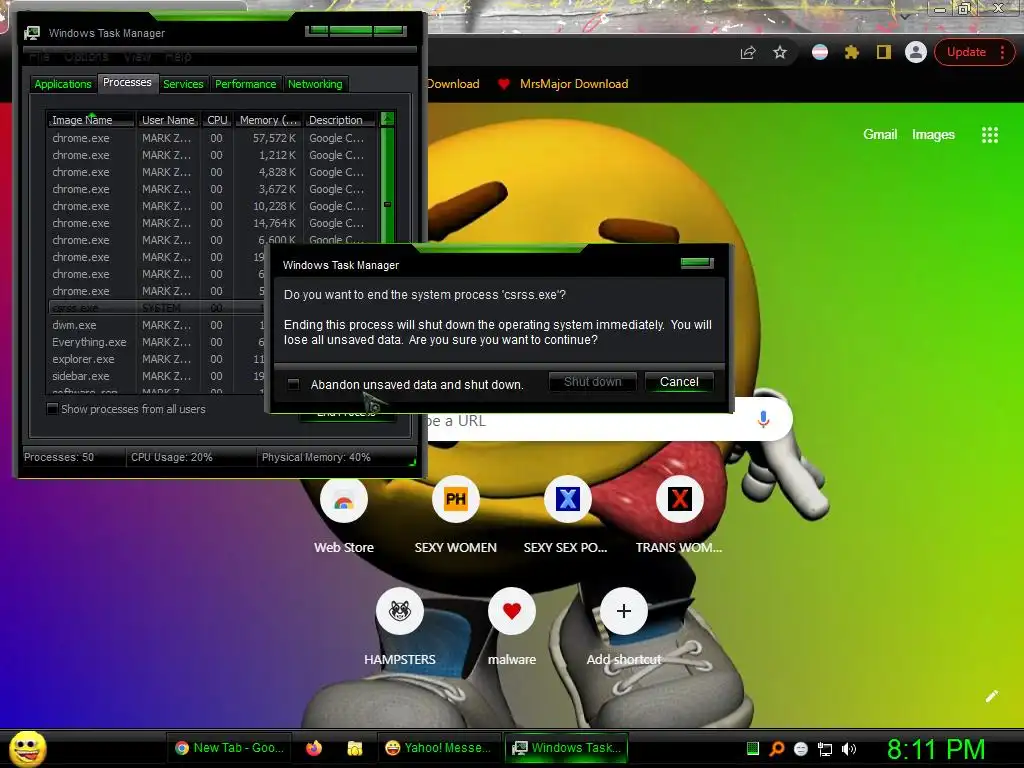Open the volume speaker tray icon
The height and width of the screenshot is (768, 1024).
pyautogui.click(x=848, y=749)
